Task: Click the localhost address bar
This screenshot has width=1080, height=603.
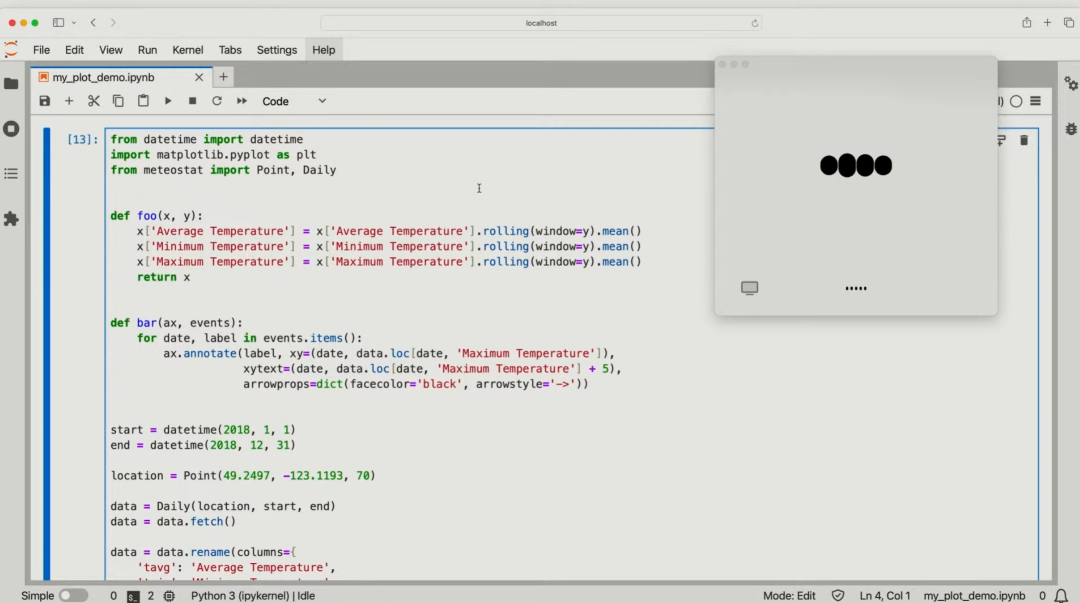Action: (x=541, y=23)
